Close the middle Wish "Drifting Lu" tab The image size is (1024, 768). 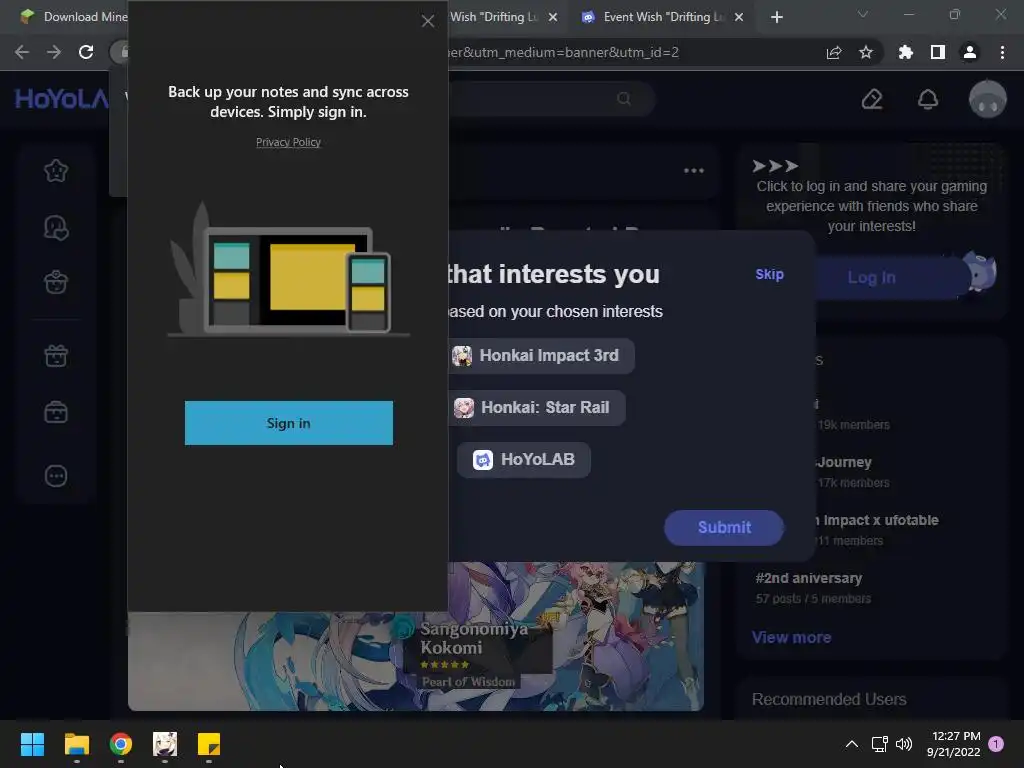coord(553,17)
